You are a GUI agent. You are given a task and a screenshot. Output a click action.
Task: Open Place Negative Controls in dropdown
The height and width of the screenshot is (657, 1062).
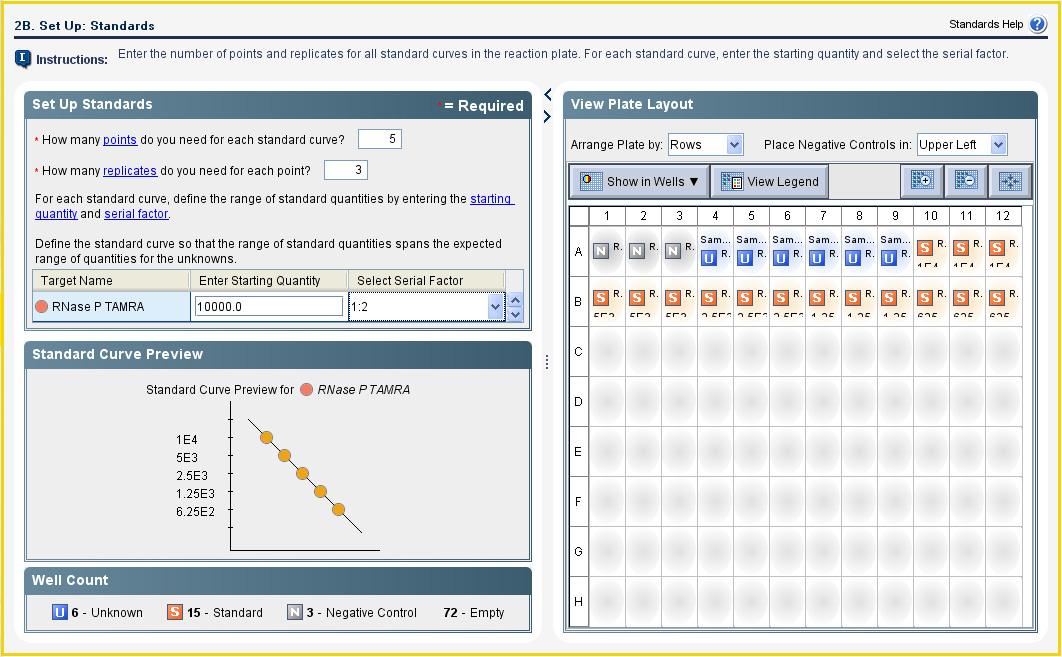961,145
